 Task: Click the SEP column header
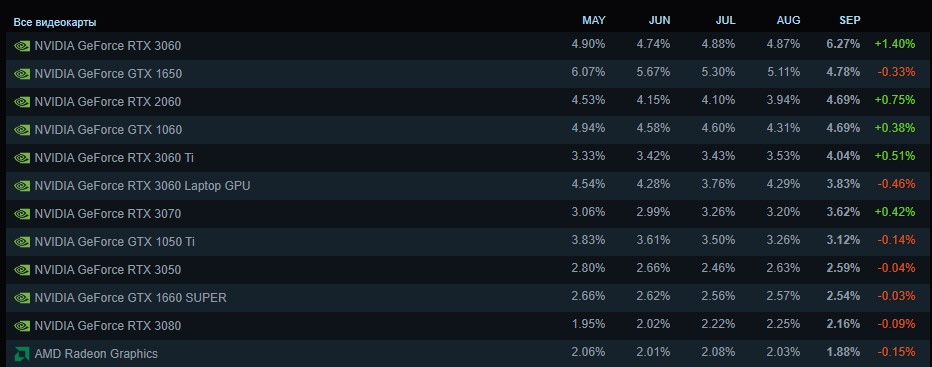coord(849,20)
